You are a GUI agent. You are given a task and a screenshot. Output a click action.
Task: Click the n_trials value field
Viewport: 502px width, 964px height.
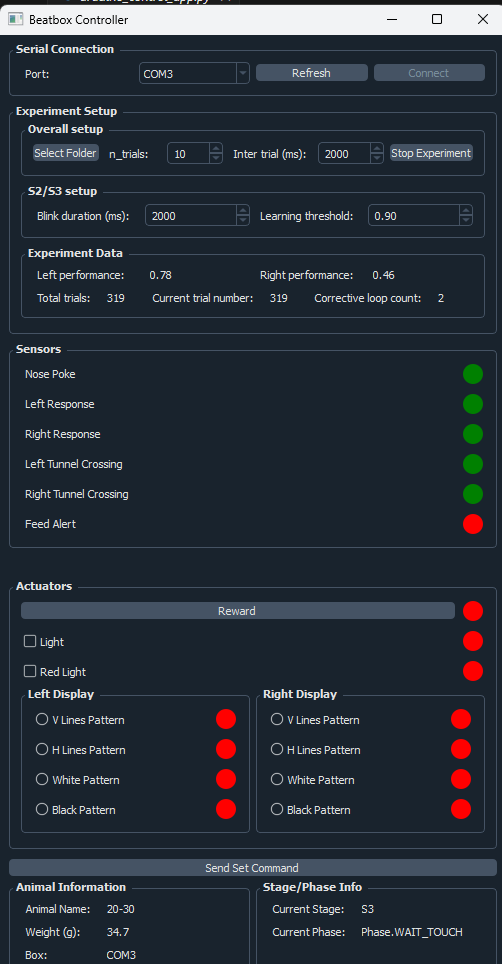coord(189,154)
